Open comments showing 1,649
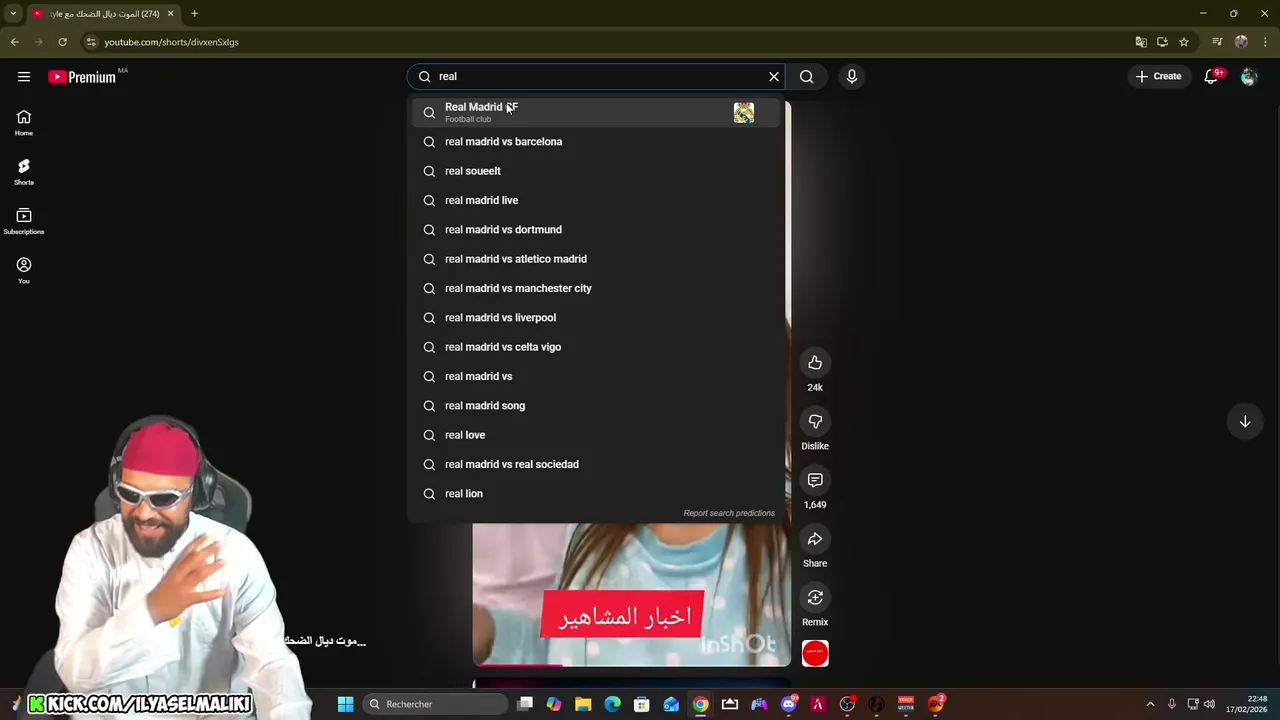The height and width of the screenshot is (720, 1280). pyautogui.click(x=815, y=480)
